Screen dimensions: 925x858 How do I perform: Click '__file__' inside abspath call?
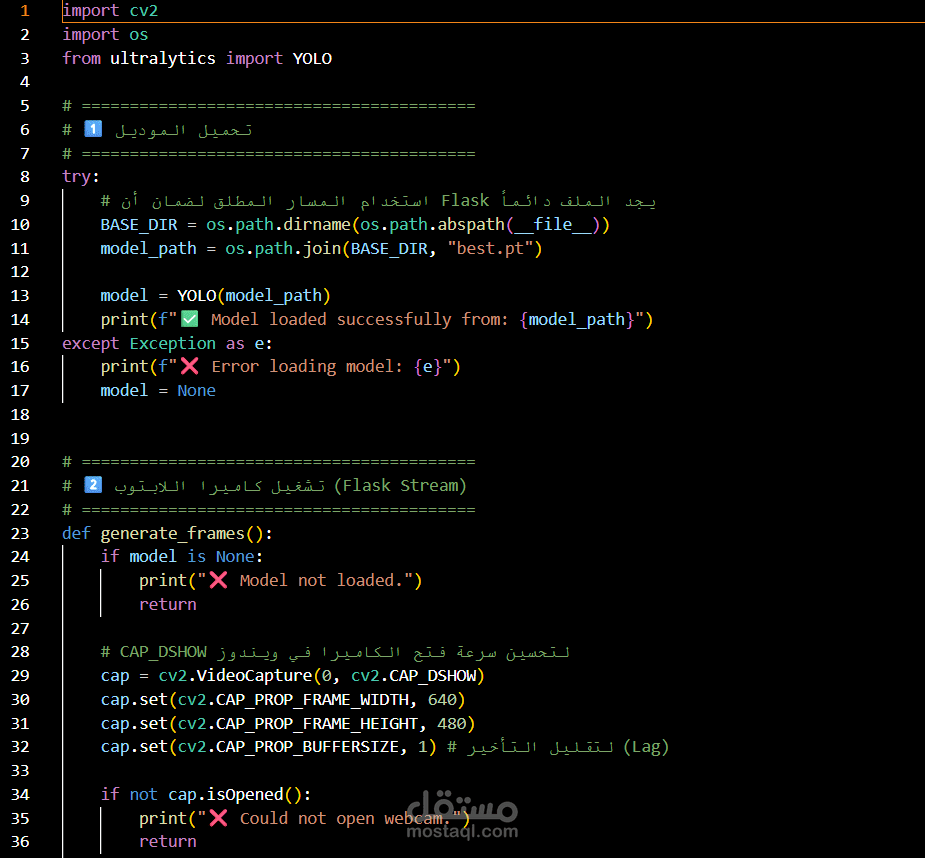coord(553,225)
